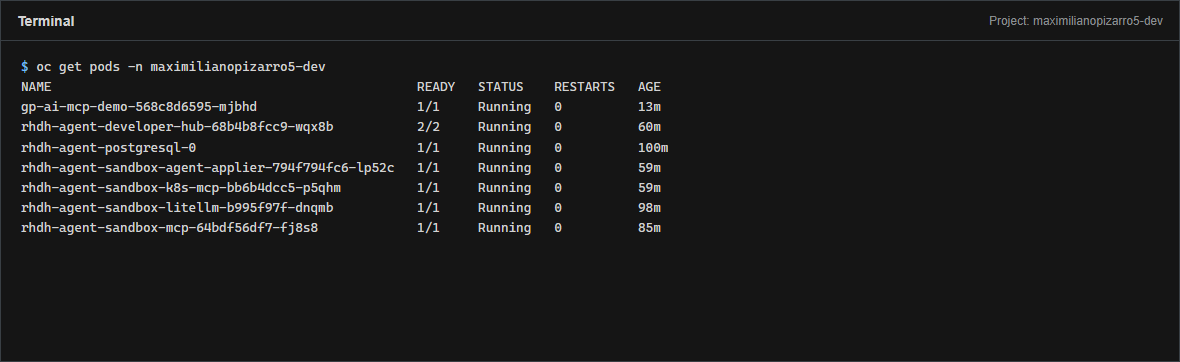
Task: Click the 100m age value
Action: tap(652, 148)
